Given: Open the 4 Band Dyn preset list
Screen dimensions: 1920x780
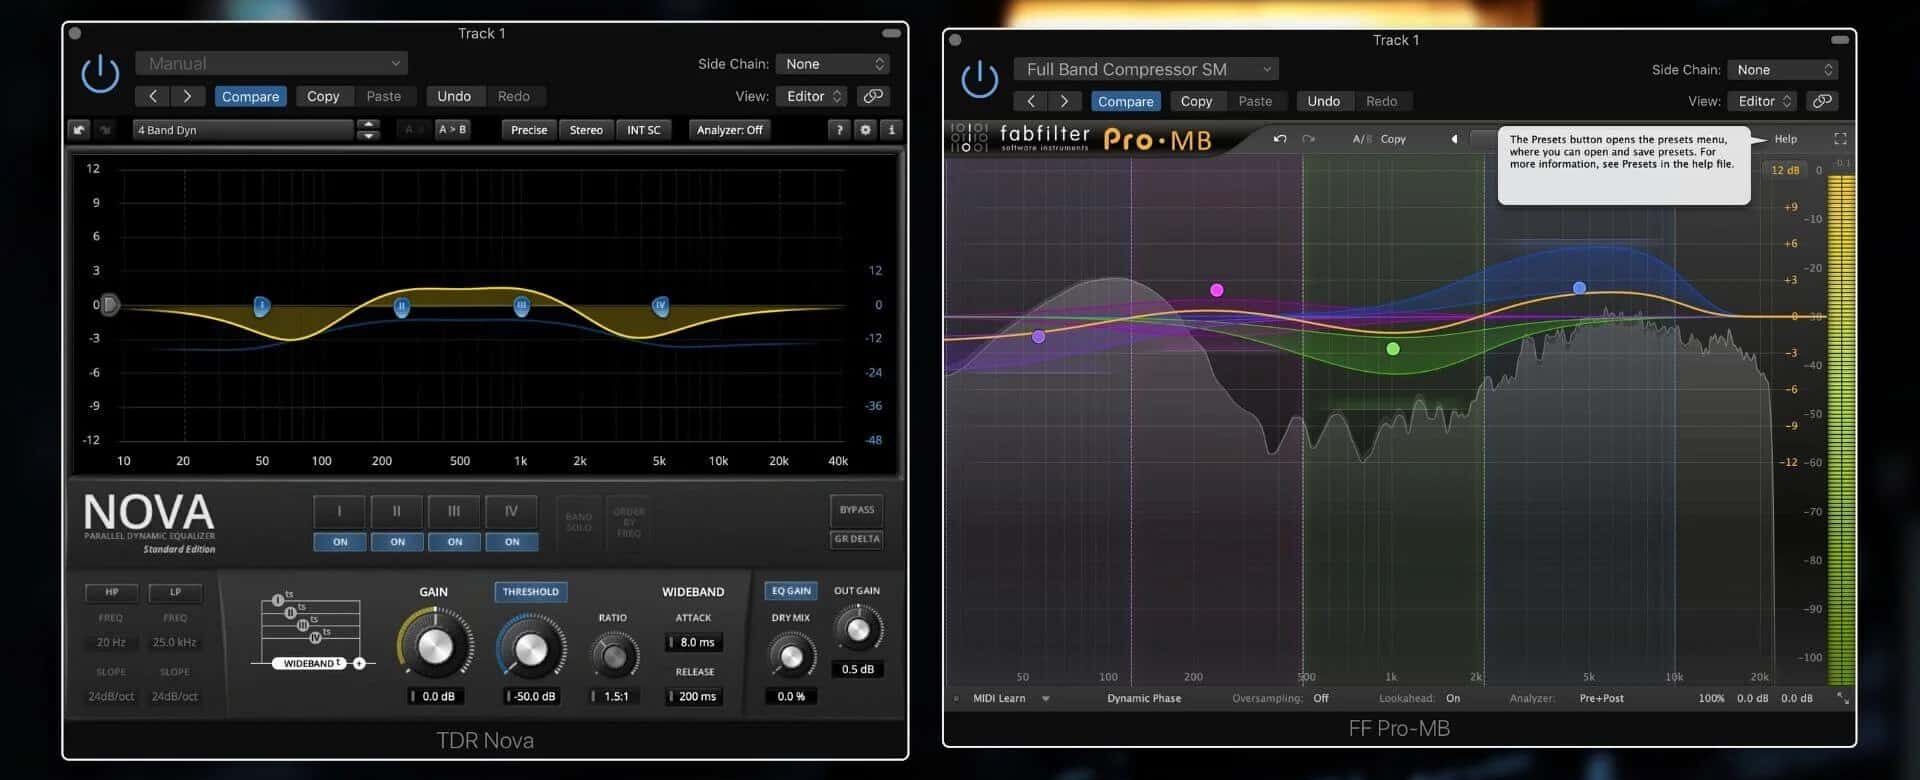Looking at the screenshot, I should coord(243,130).
